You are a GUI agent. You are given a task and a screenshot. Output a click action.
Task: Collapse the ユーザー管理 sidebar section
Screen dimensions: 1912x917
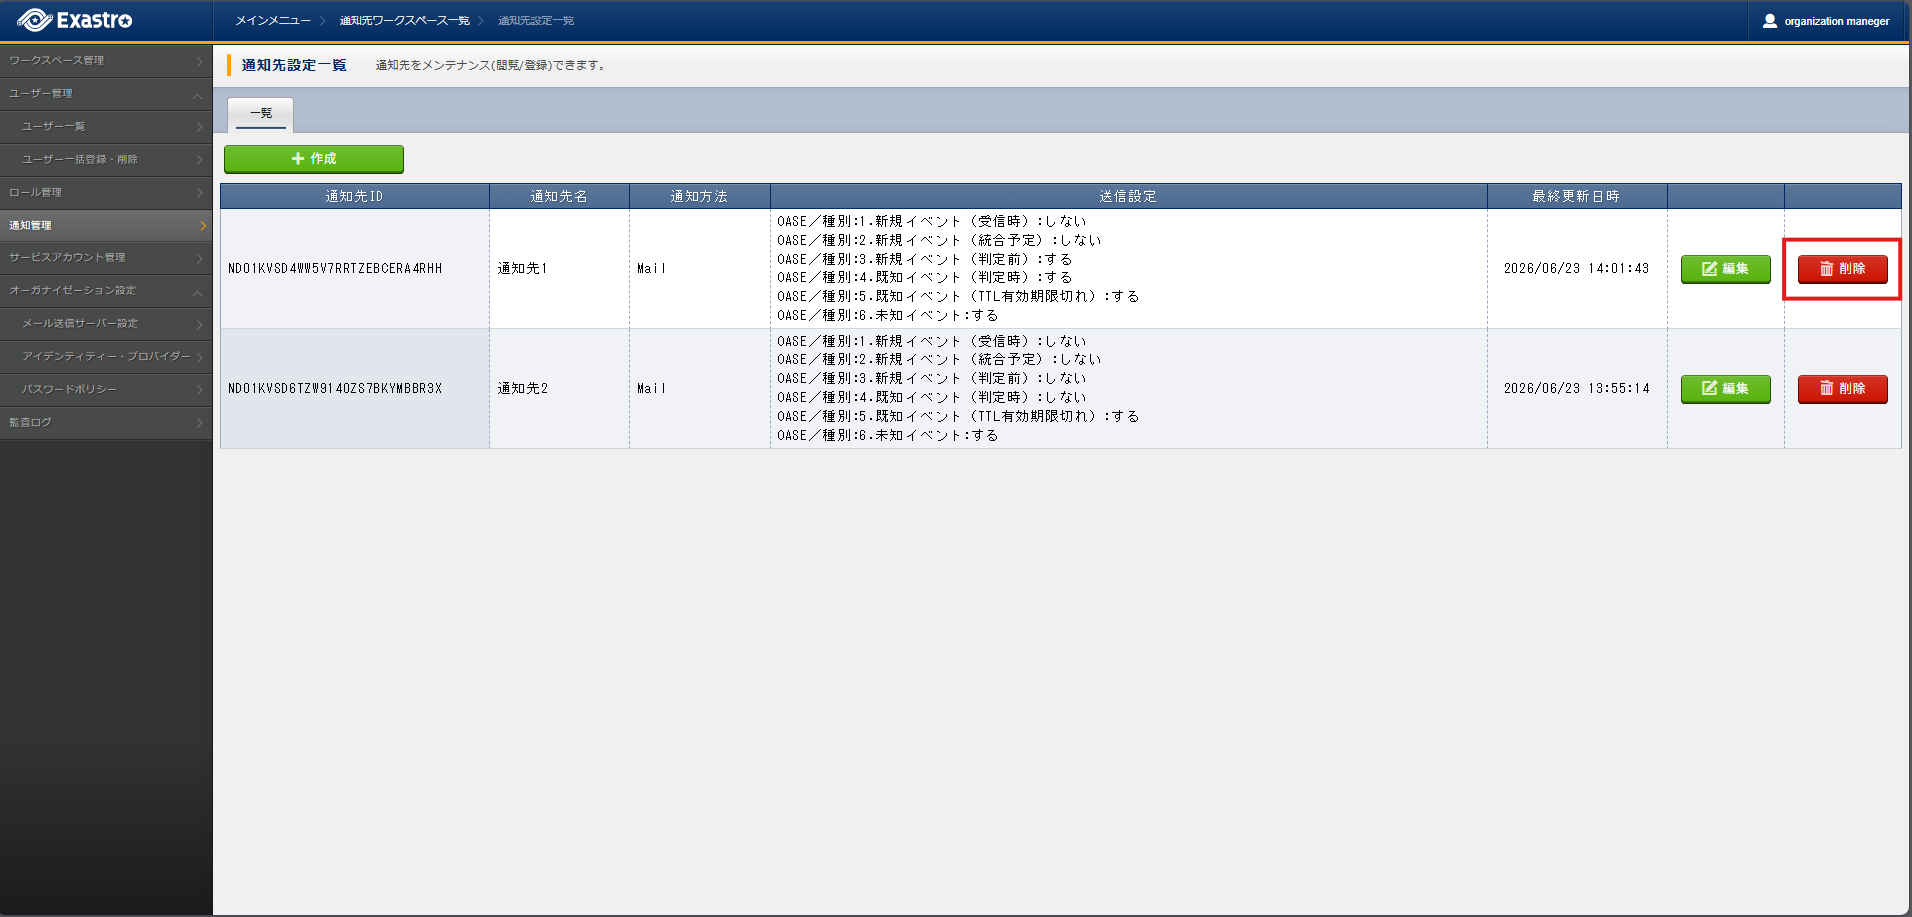[106, 94]
